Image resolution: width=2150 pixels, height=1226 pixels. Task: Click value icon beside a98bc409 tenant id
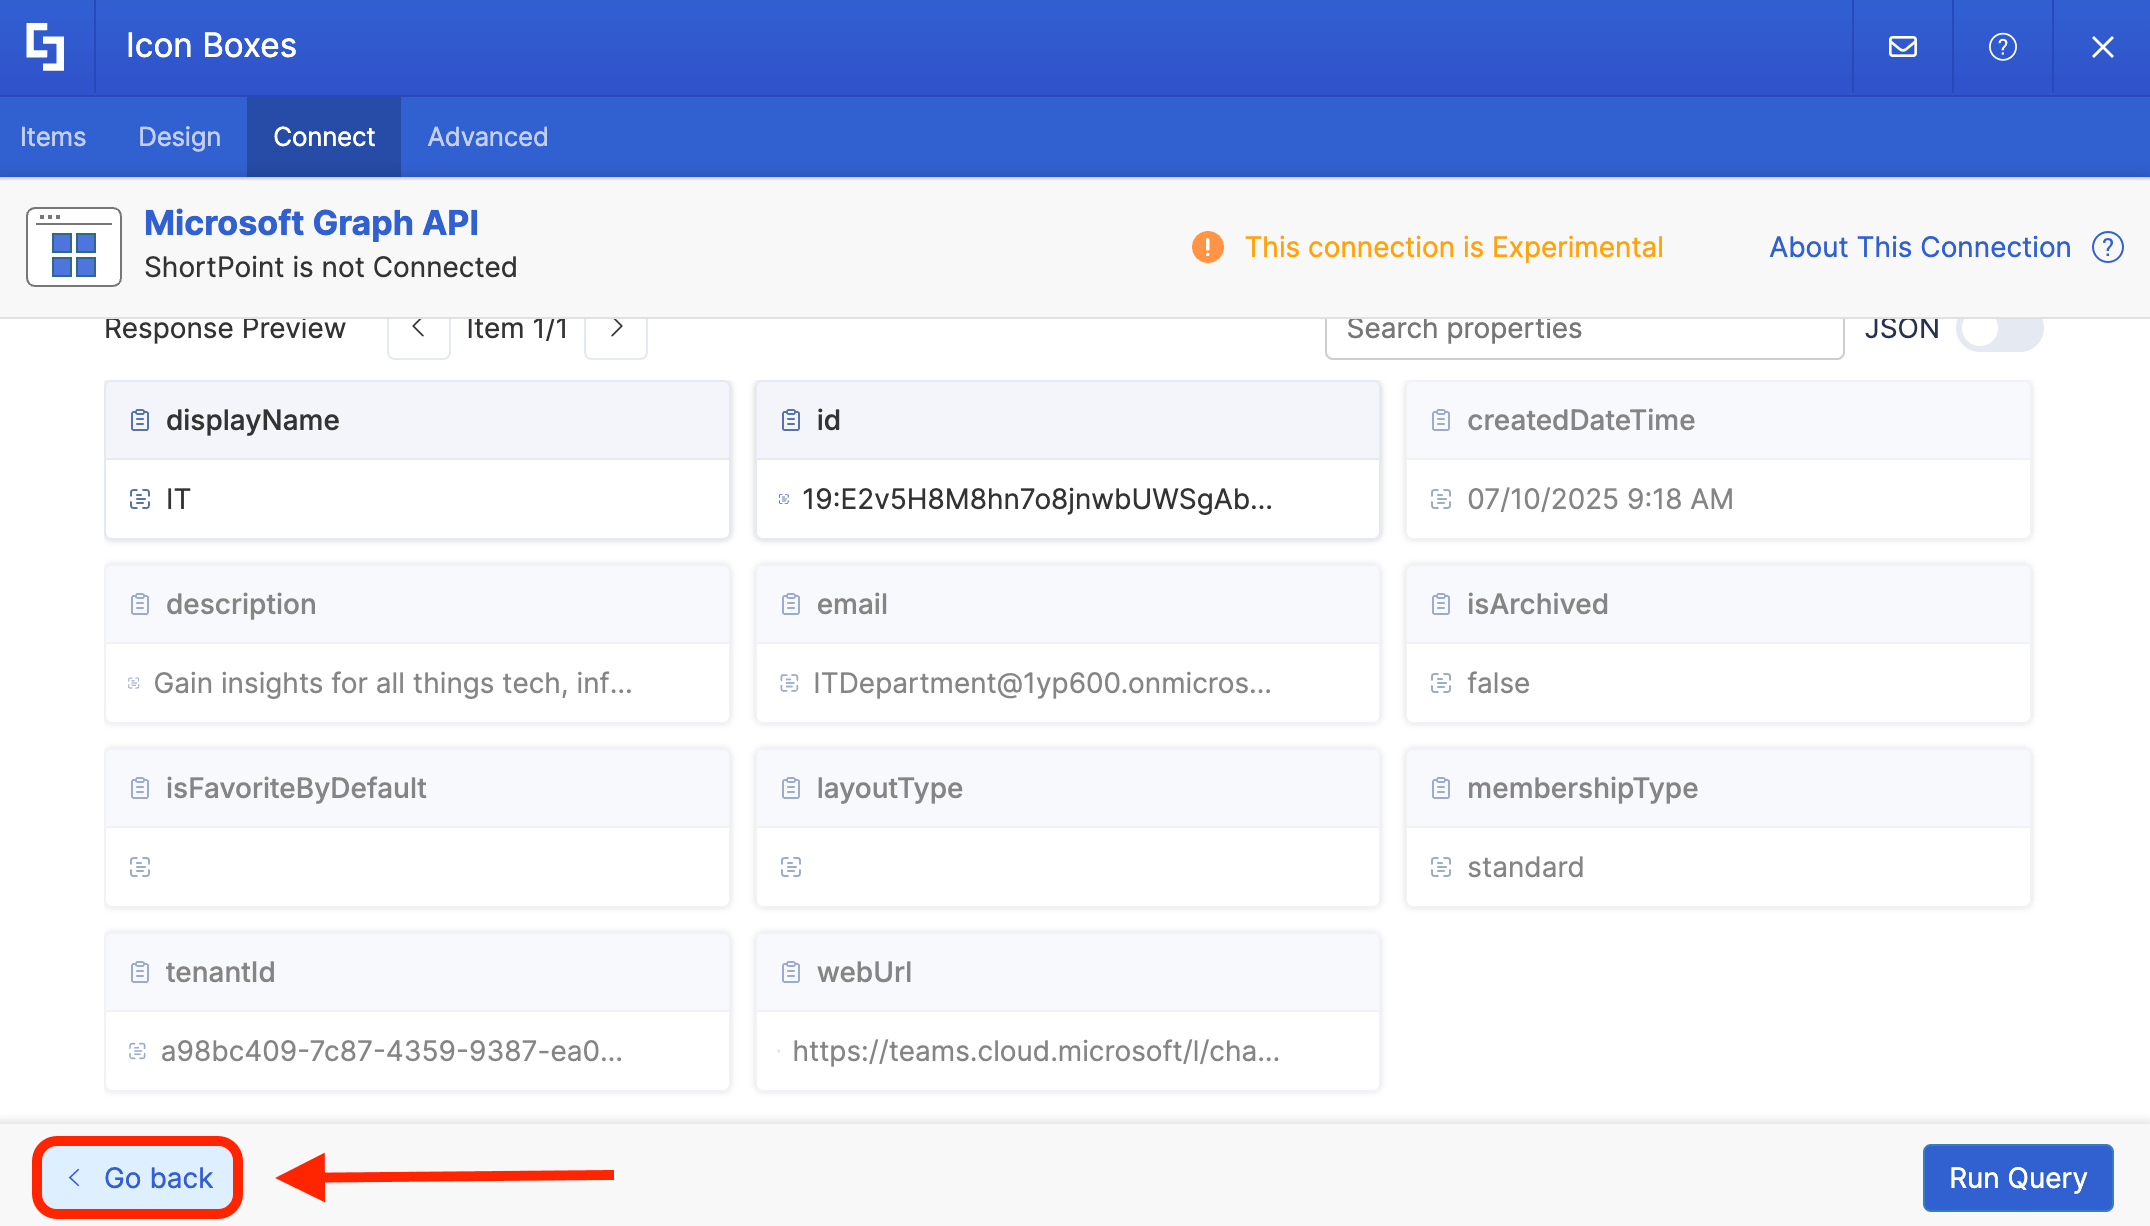click(x=138, y=1051)
